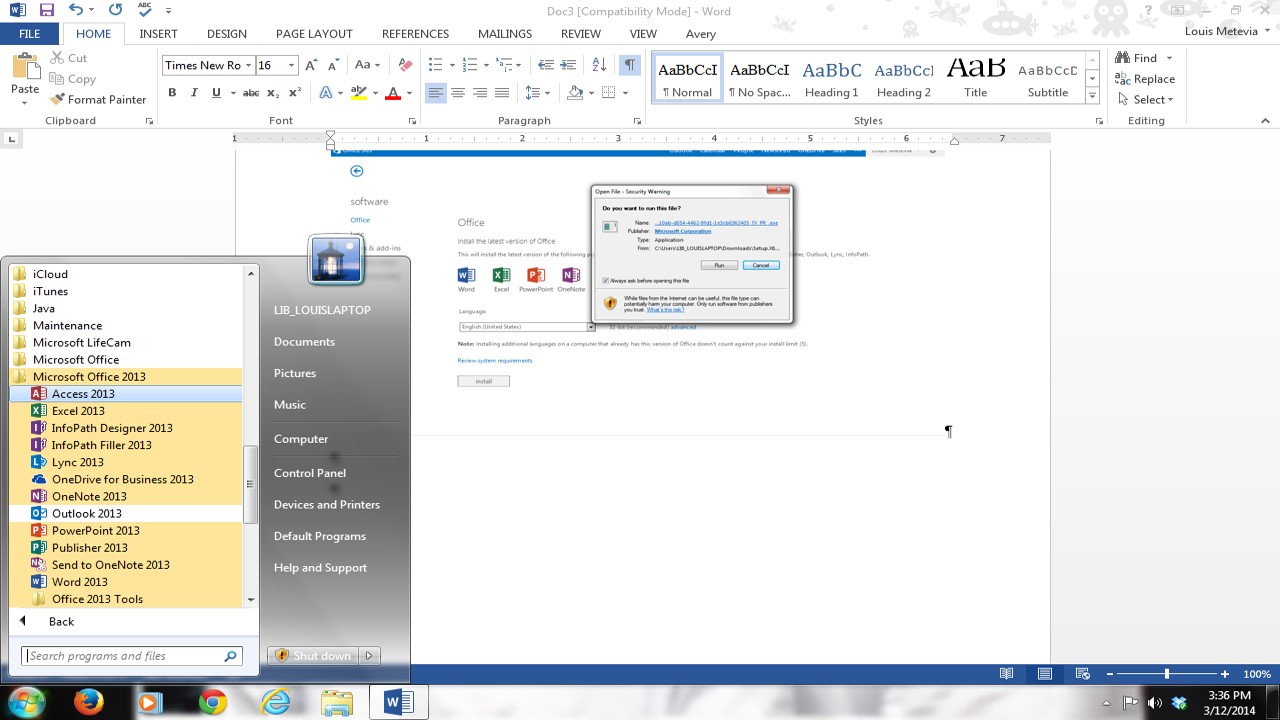Expand the Styles gallery More arrow
The width and height of the screenshot is (1280, 720).
(x=1093, y=97)
